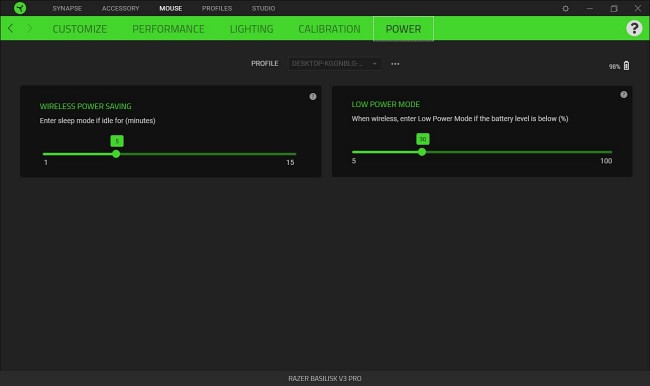This screenshot has width=650, height=386.
Task: Go back with the left arrow
Action: [11, 29]
